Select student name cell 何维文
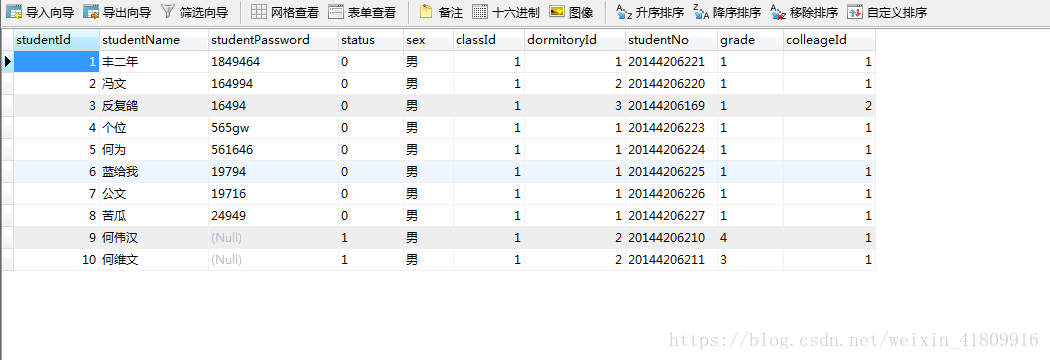Screen dimensions: 1050x360 click(154, 260)
